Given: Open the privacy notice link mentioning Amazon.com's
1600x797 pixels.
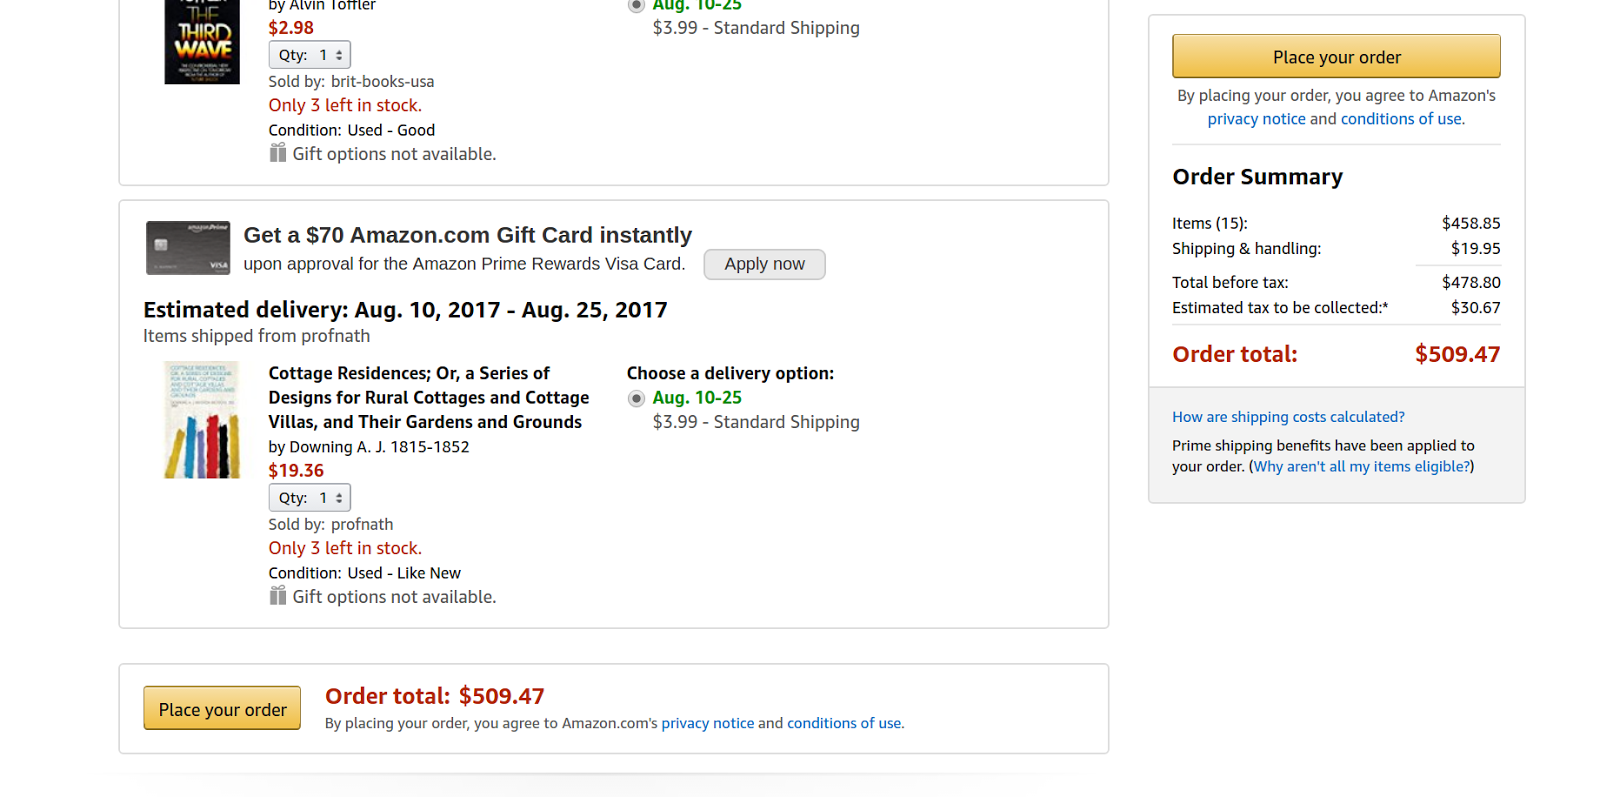Looking at the screenshot, I should point(707,723).
